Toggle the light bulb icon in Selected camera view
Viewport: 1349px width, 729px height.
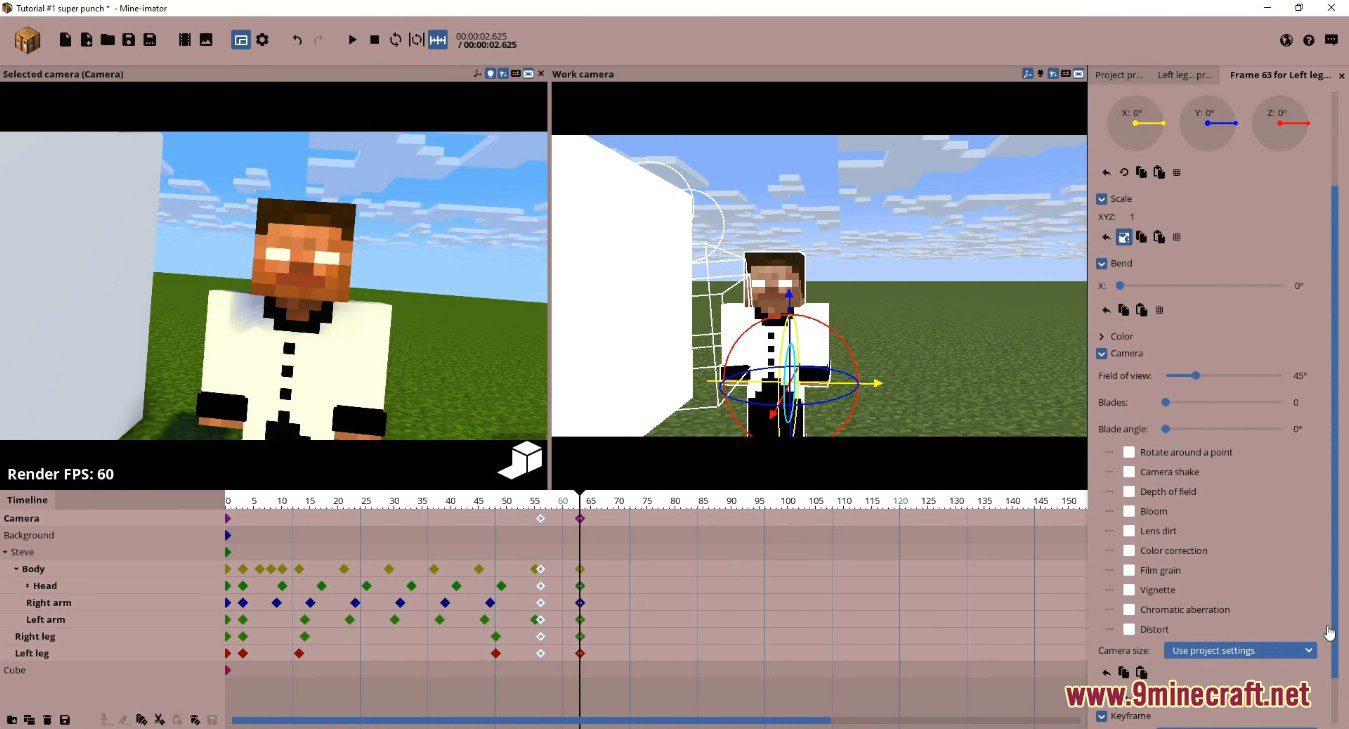pos(490,74)
